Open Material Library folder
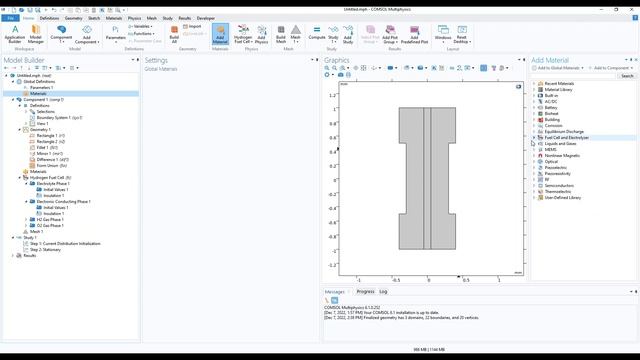 tap(558, 89)
